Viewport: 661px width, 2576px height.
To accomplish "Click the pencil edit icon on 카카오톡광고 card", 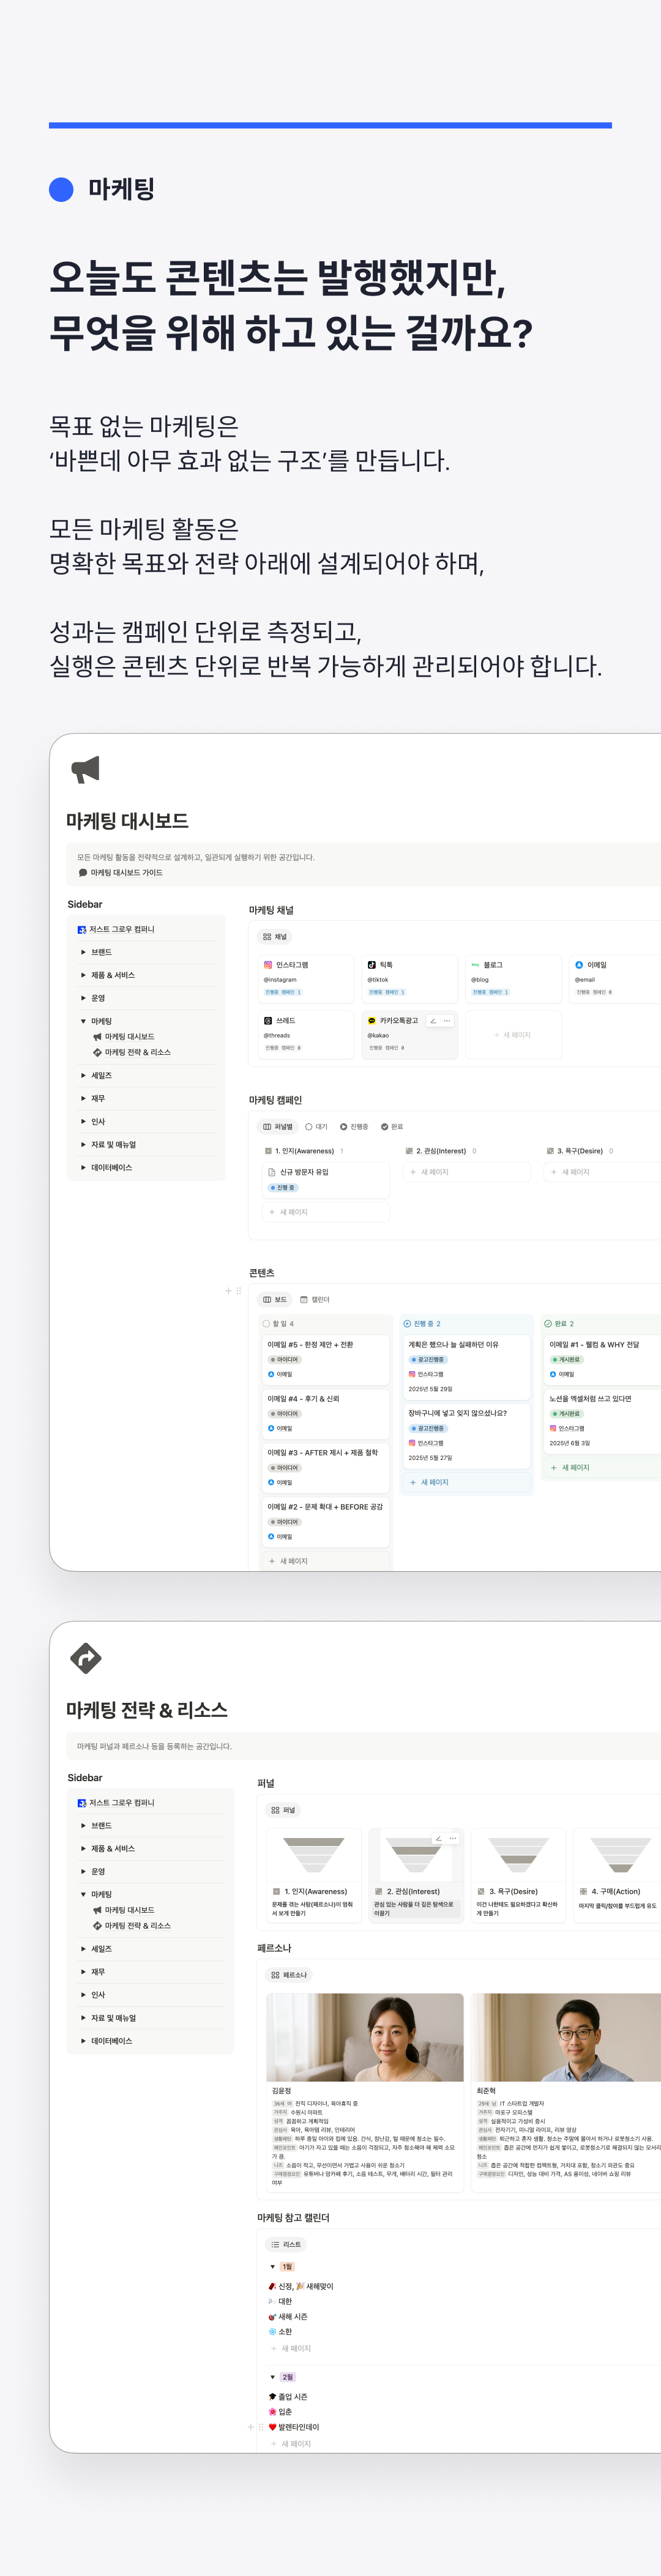I will coord(433,1021).
